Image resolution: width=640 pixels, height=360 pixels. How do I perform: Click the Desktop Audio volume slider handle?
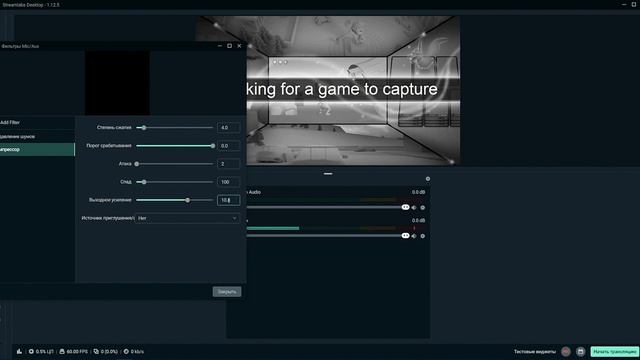click(x=405, y=207)
